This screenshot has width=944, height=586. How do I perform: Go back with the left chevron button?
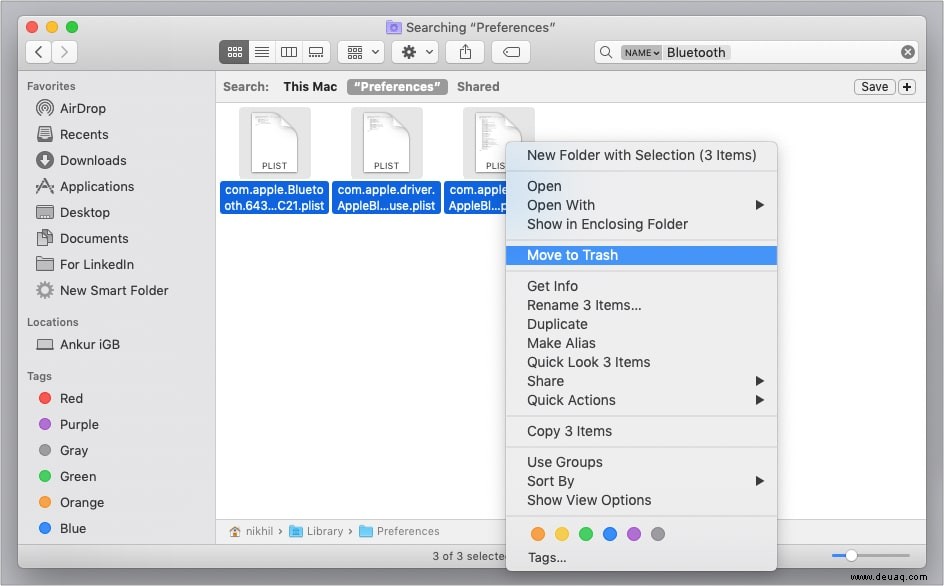(x=39, y=52)
